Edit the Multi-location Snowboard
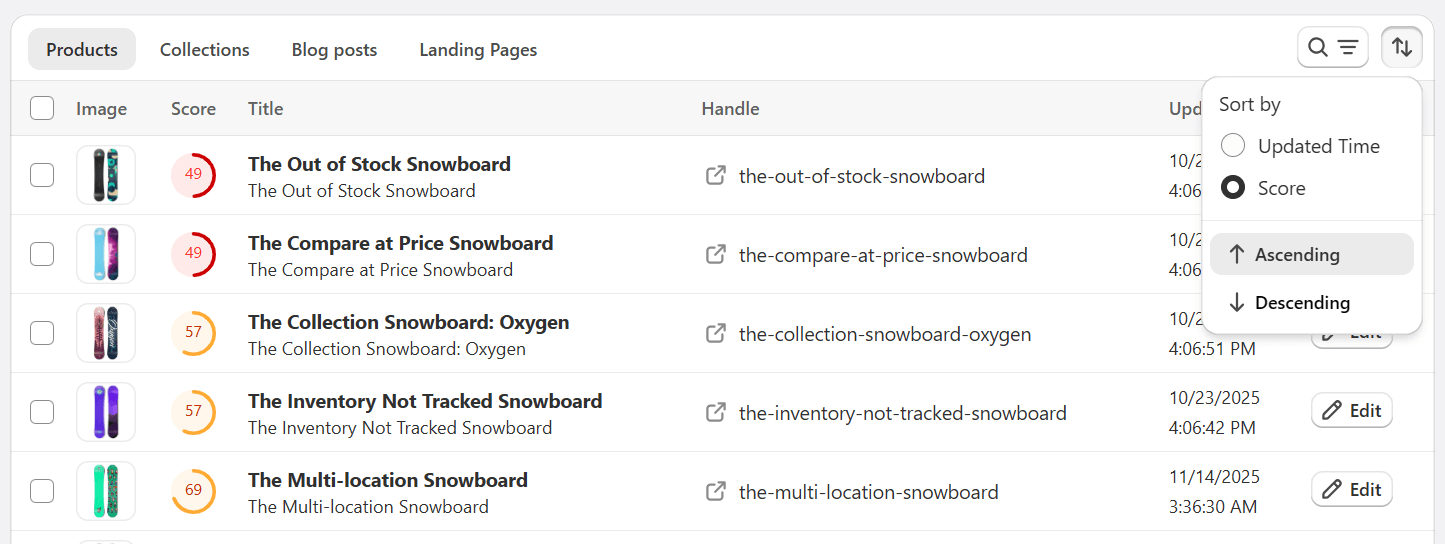 point(1351,489)
